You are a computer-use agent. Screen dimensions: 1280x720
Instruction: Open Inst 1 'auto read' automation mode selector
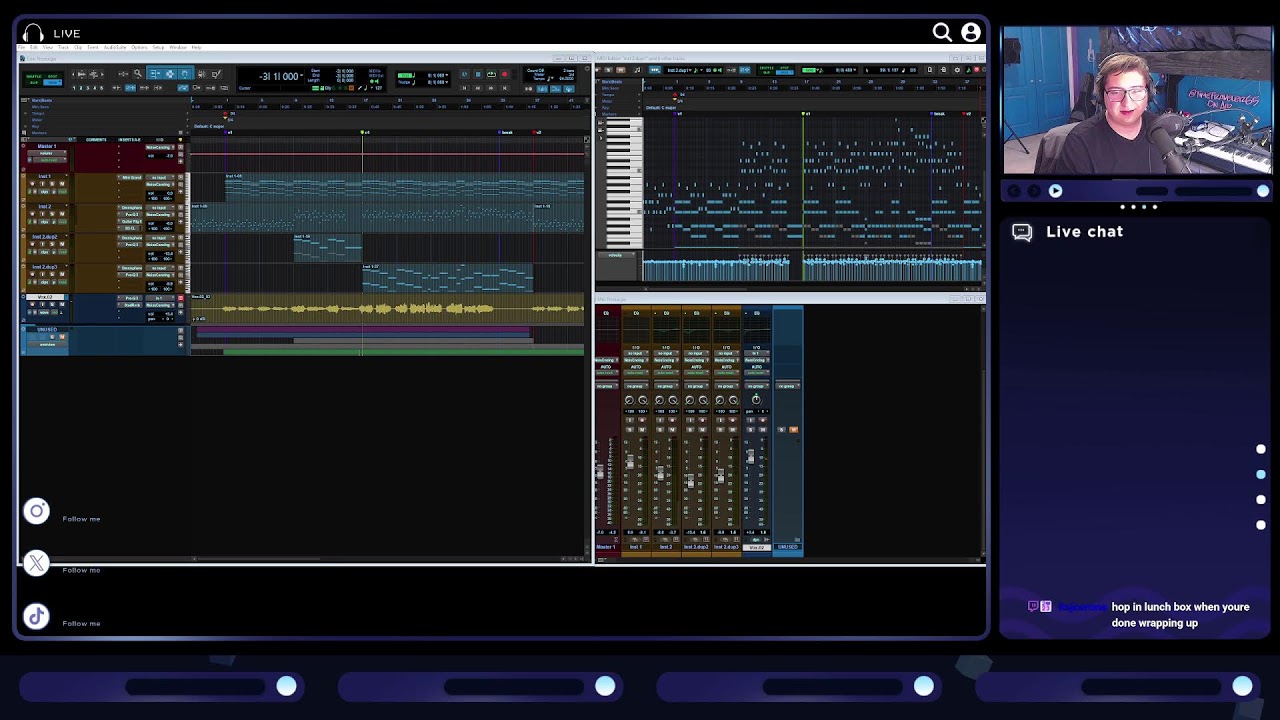pyautogui.click(x=636, y=373)
